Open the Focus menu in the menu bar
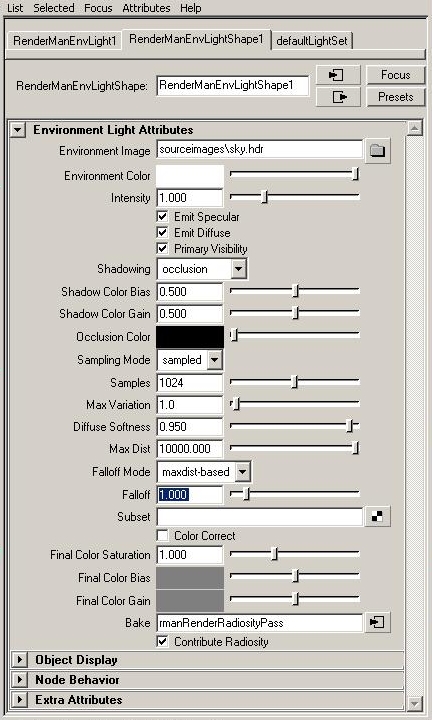Screen dimensions: 432x720 (x=98, y=8)
